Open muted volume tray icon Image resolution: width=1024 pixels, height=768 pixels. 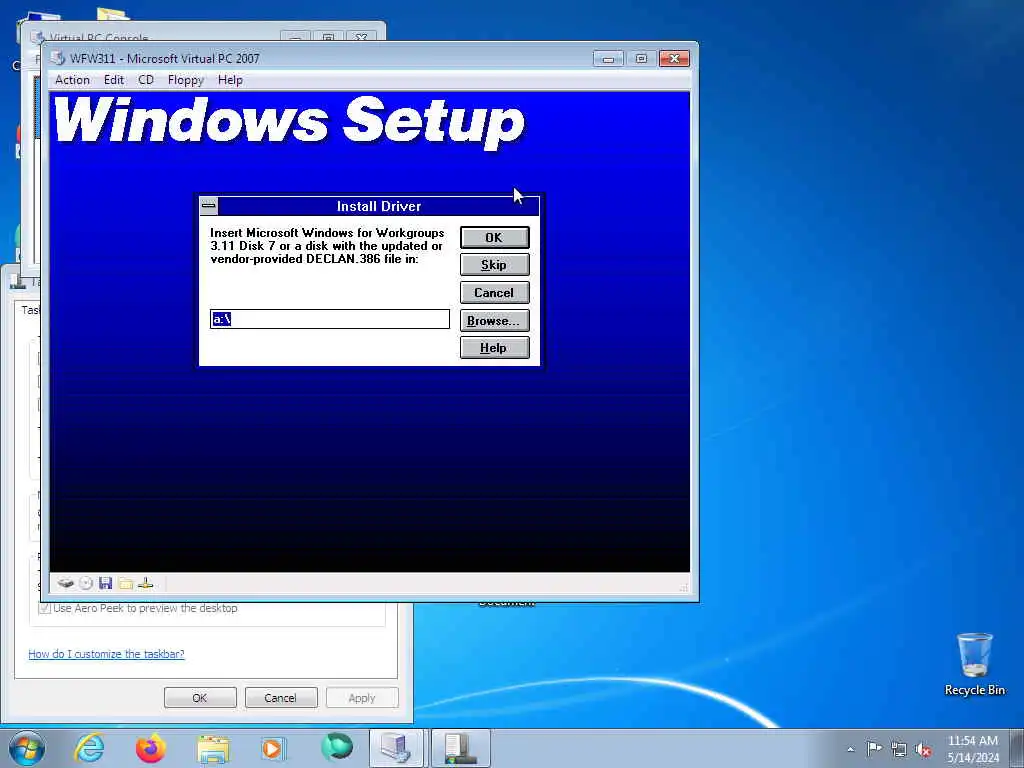tap(923, 749)
